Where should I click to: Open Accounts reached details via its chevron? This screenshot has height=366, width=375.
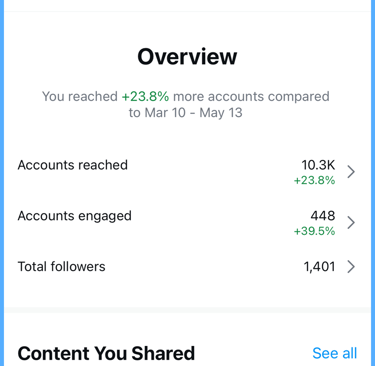click(351, 172)
